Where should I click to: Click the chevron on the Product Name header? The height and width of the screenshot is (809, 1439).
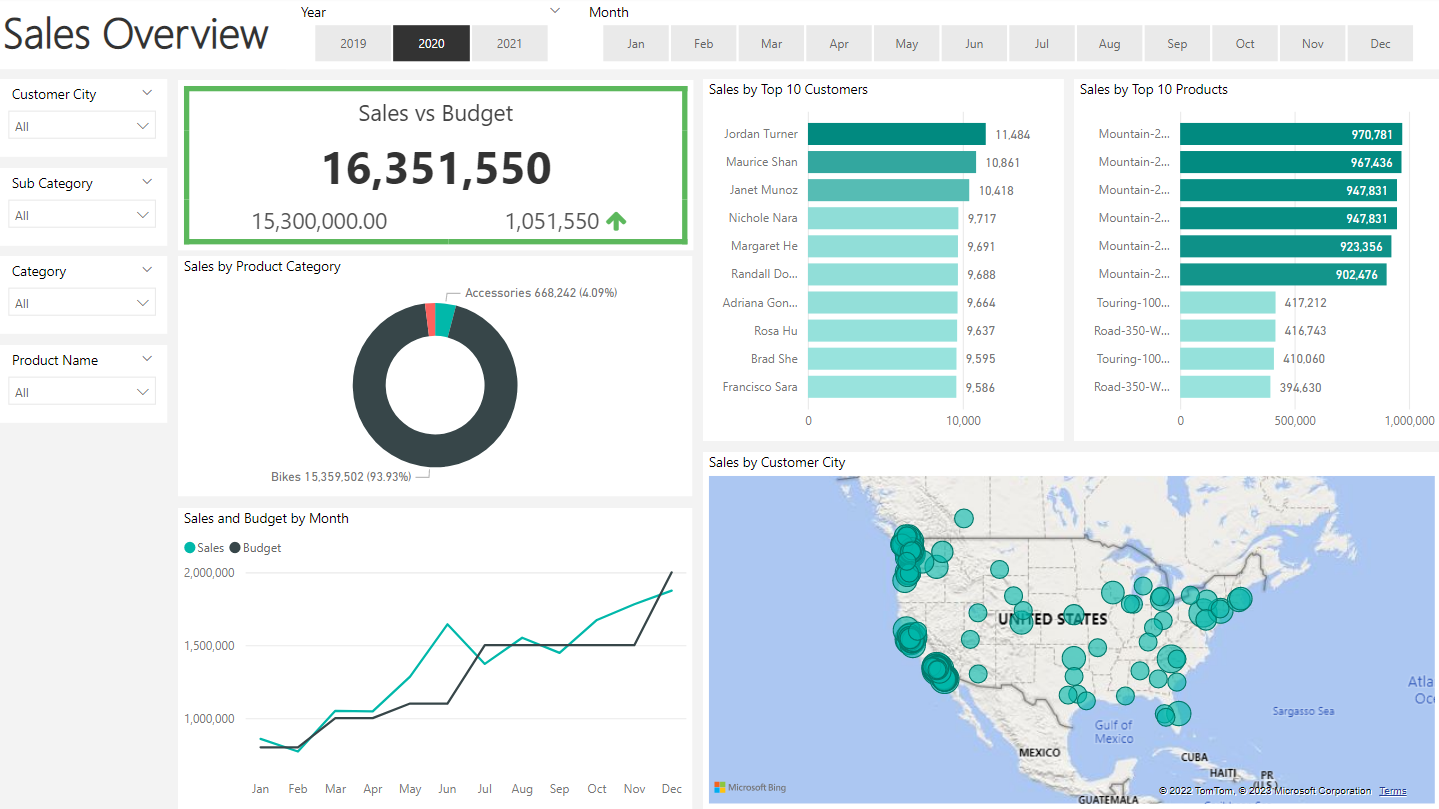[147, 359]
